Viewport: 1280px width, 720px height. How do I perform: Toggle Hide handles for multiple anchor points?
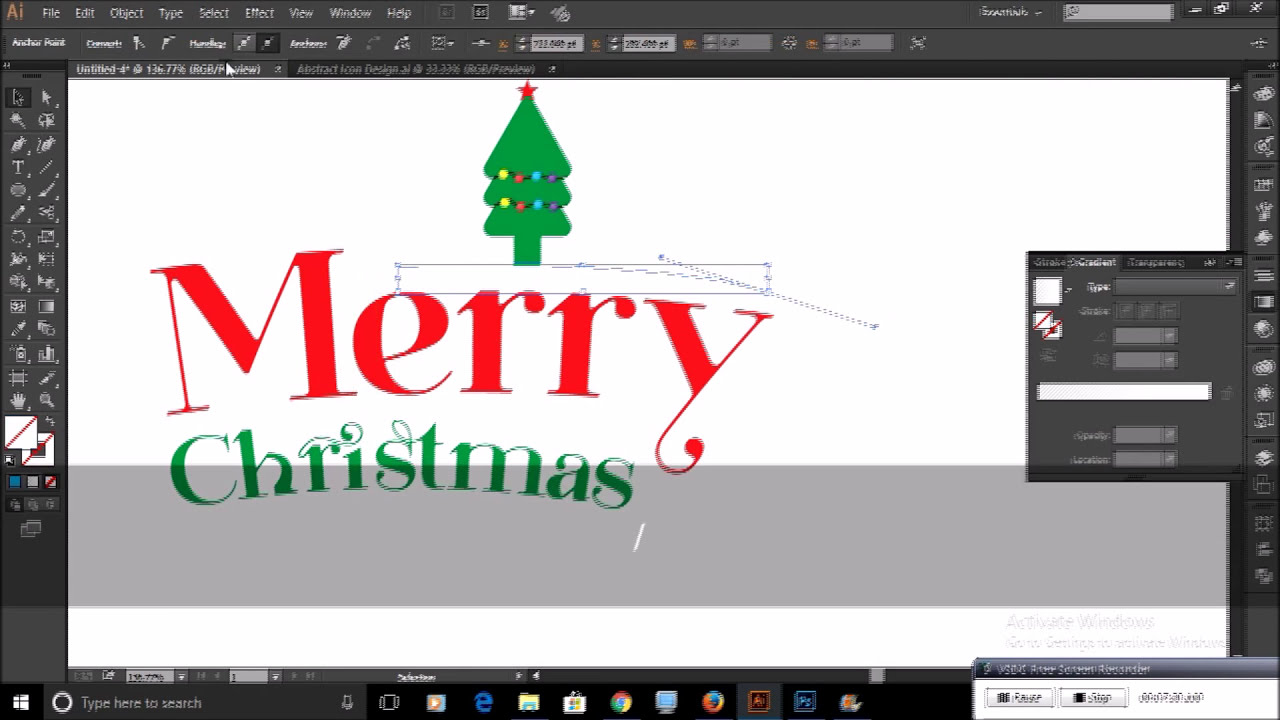(267, 43)
